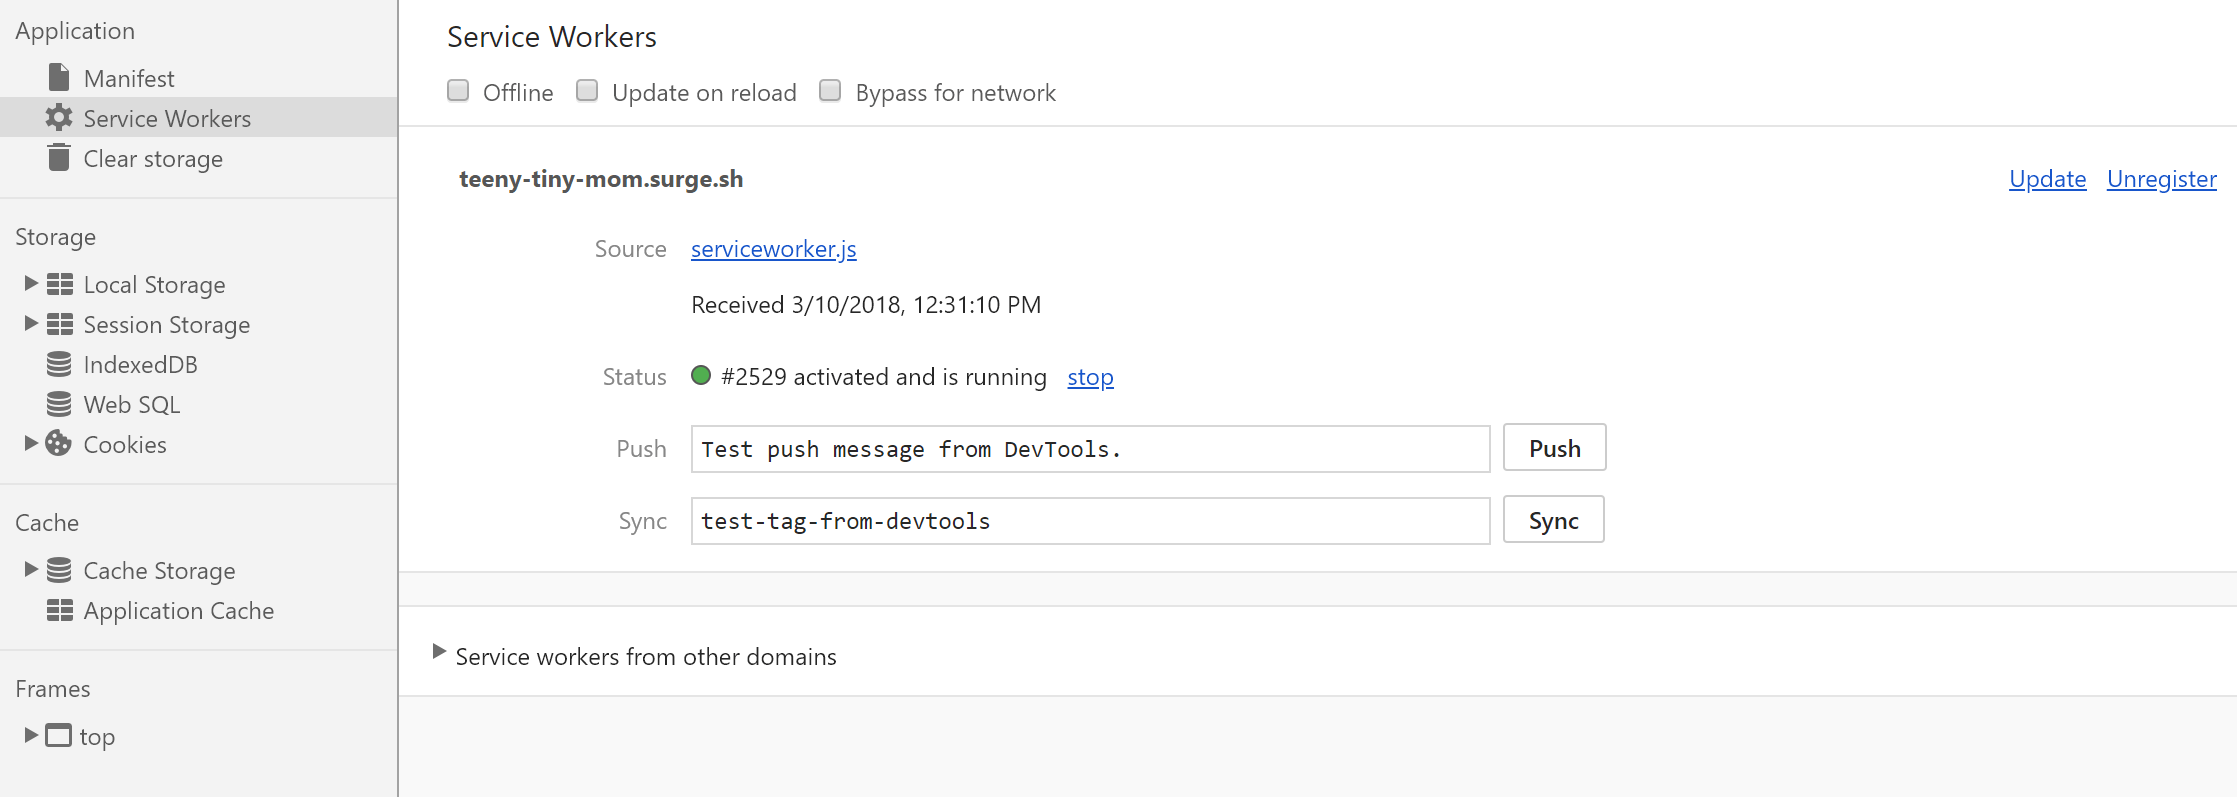Click the Clear storage trash icon
2237x797 pixels.
click(x=59, y=158)
